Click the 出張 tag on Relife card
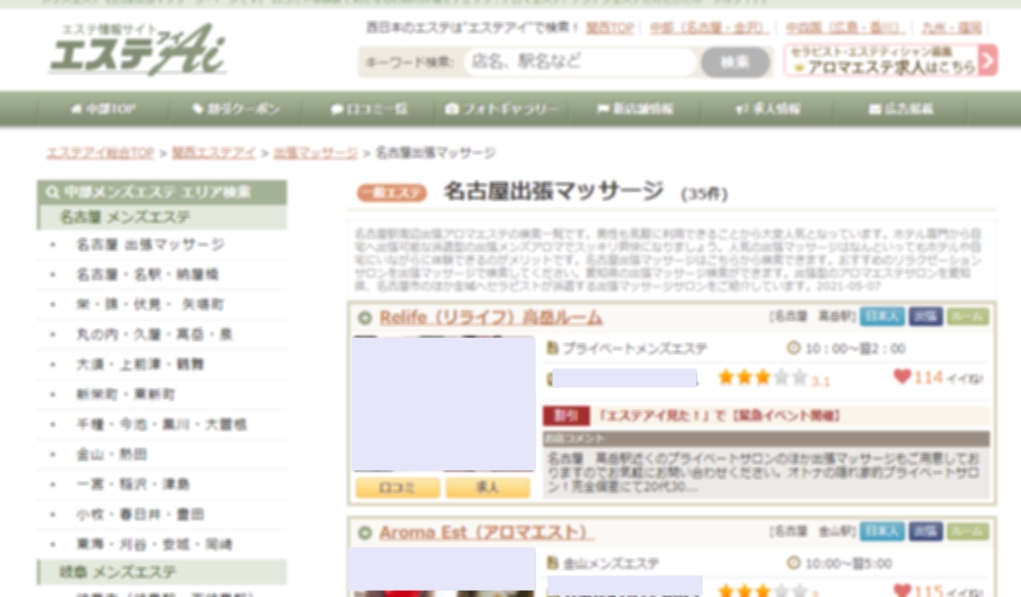Image resolution: width=1021 pixels, height=597 pixels. pos(925,316)
